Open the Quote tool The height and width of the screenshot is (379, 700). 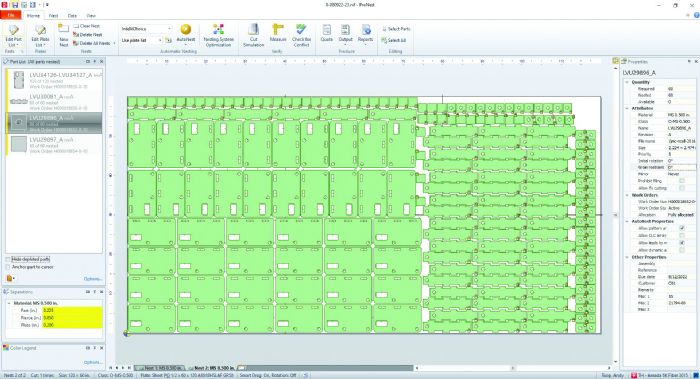[326, 33]
